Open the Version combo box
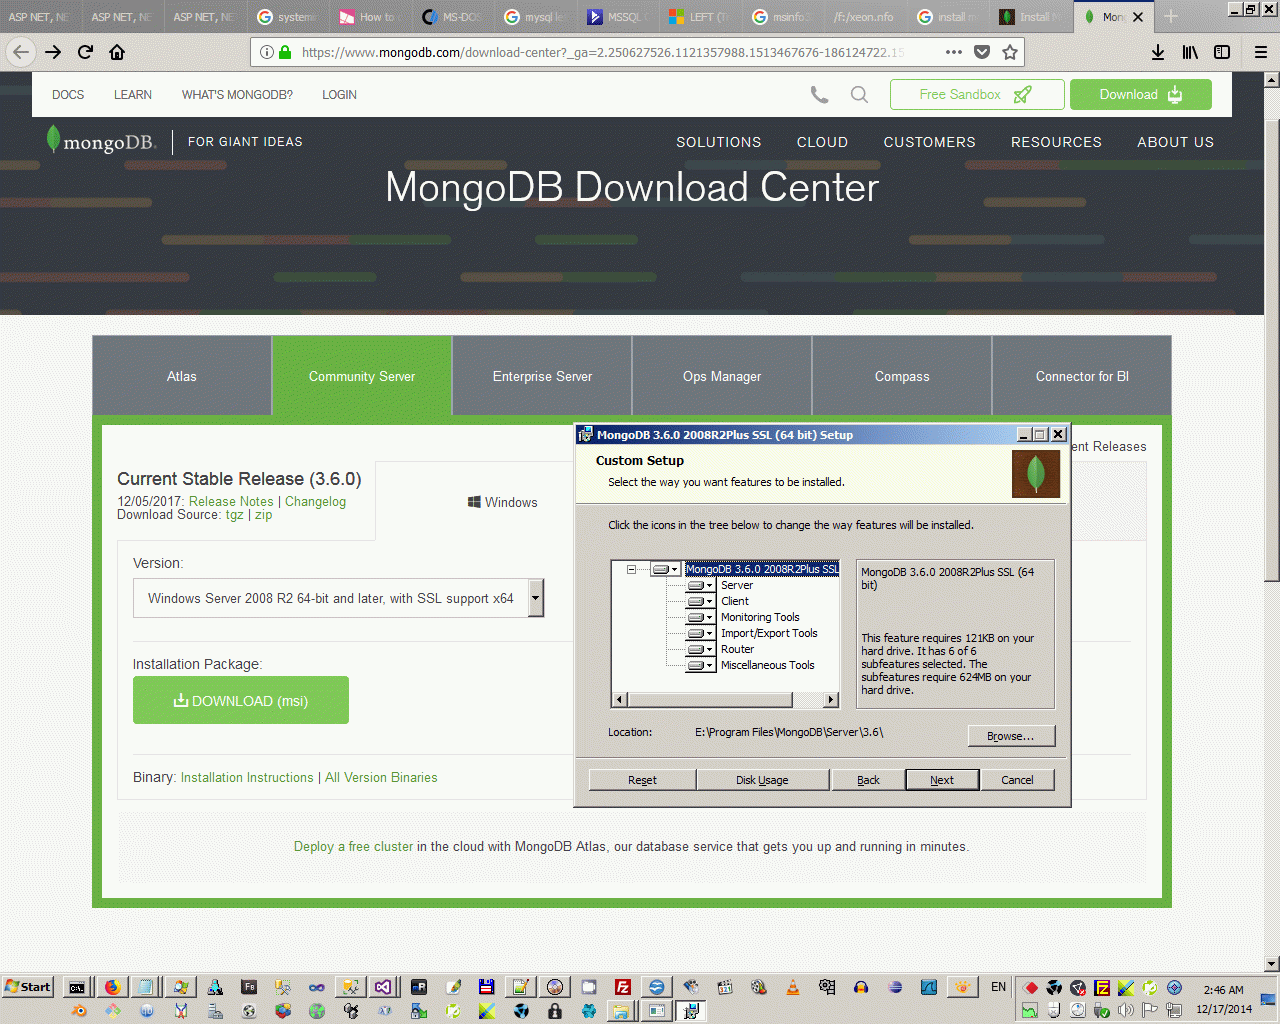The width and height of the screenshot is (1280, 1024). coord(338,598)
